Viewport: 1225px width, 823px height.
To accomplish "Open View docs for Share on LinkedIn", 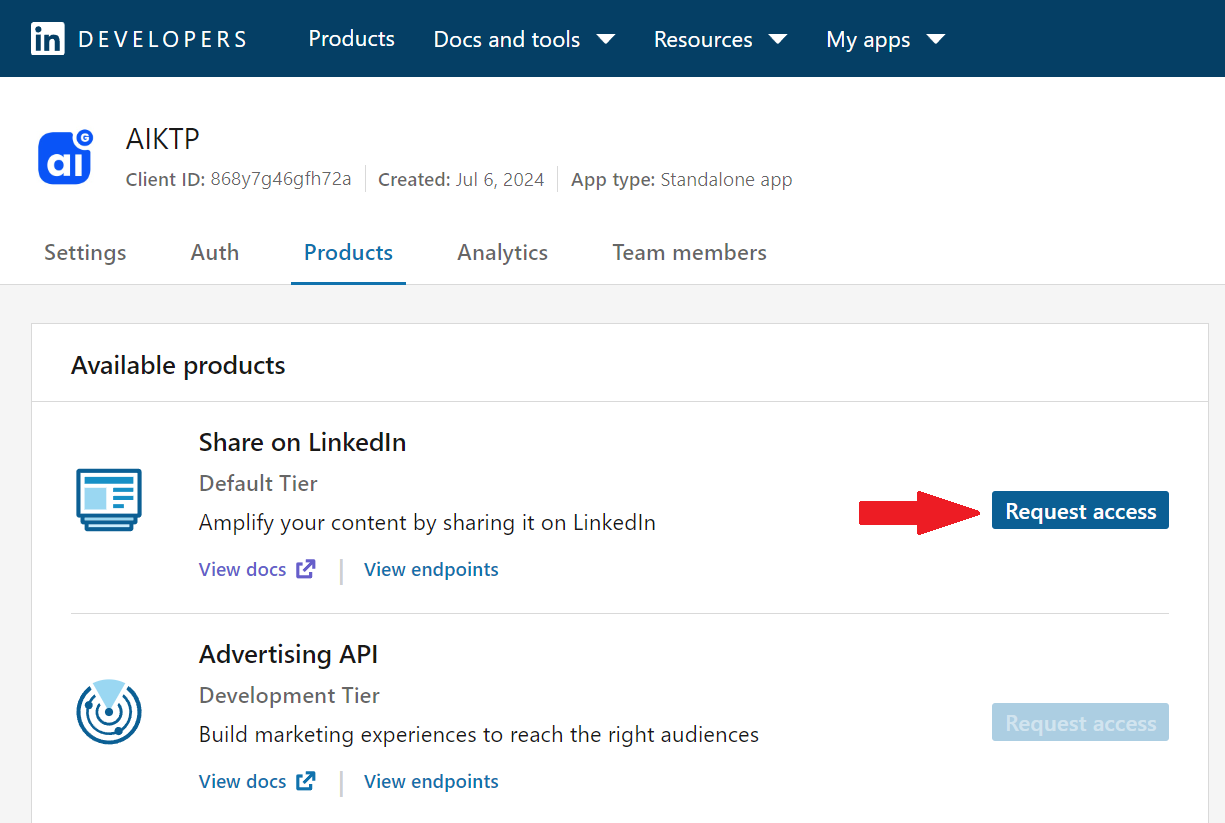I will [243, 570].
